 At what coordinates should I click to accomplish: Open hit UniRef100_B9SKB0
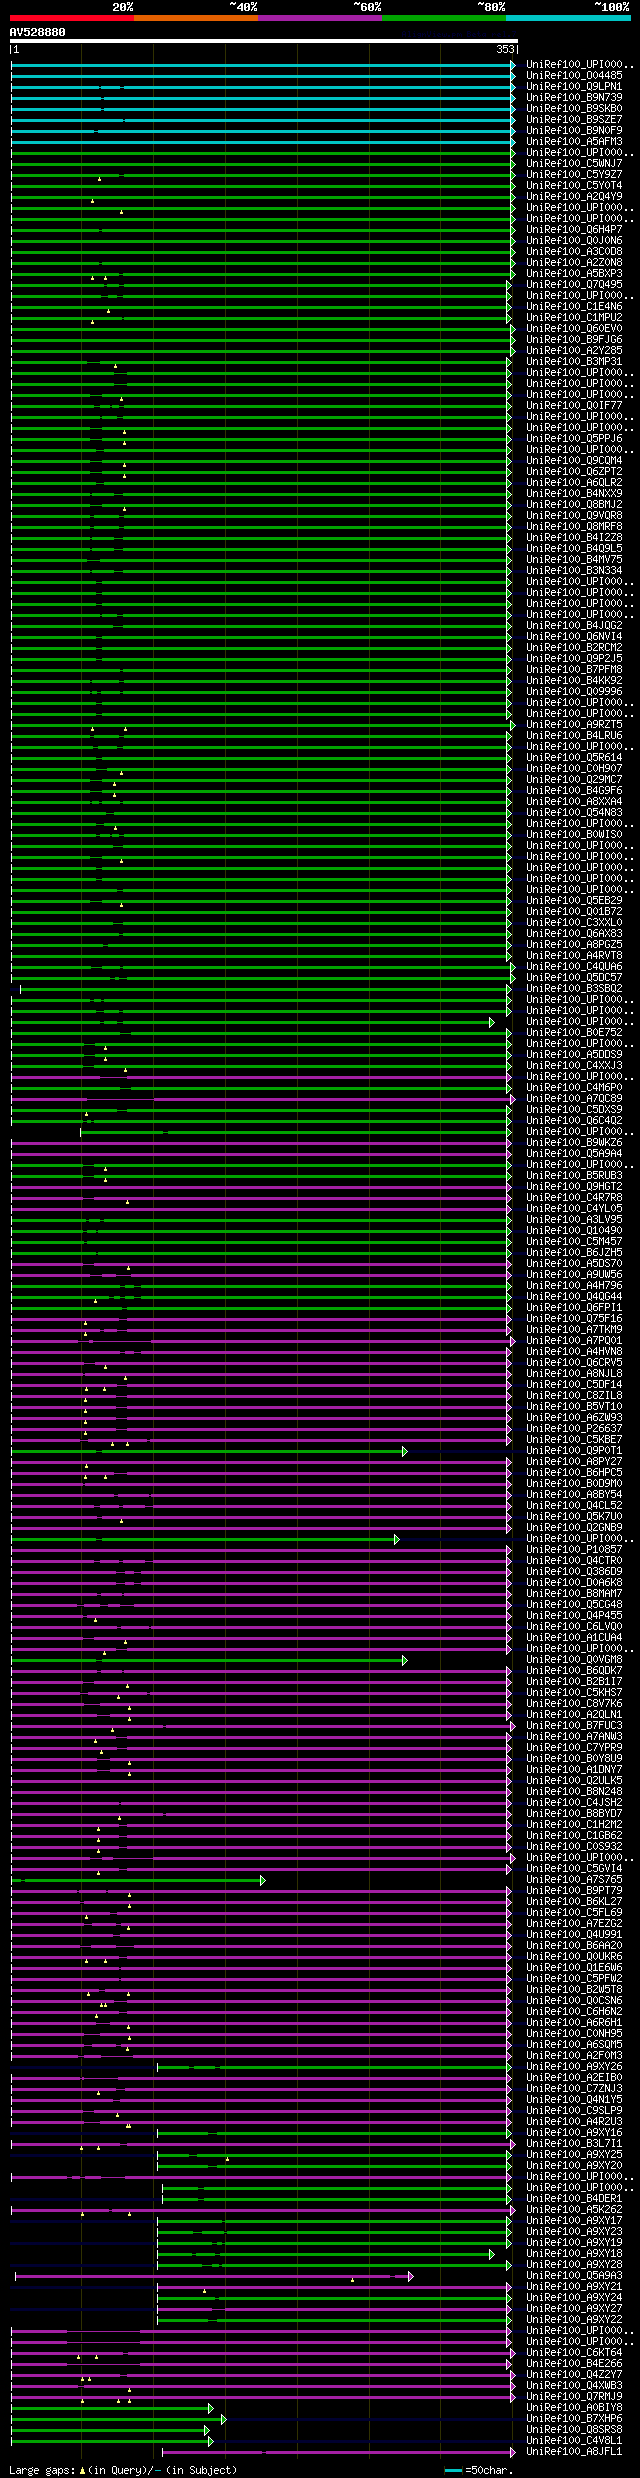[x=574, y=109]
